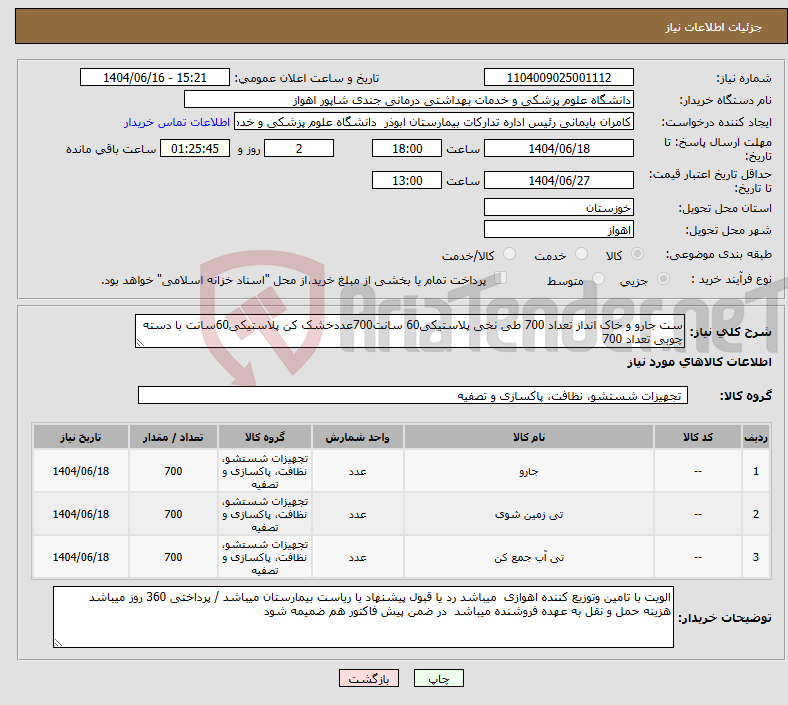Click the شماره نیاز number field

559,78
